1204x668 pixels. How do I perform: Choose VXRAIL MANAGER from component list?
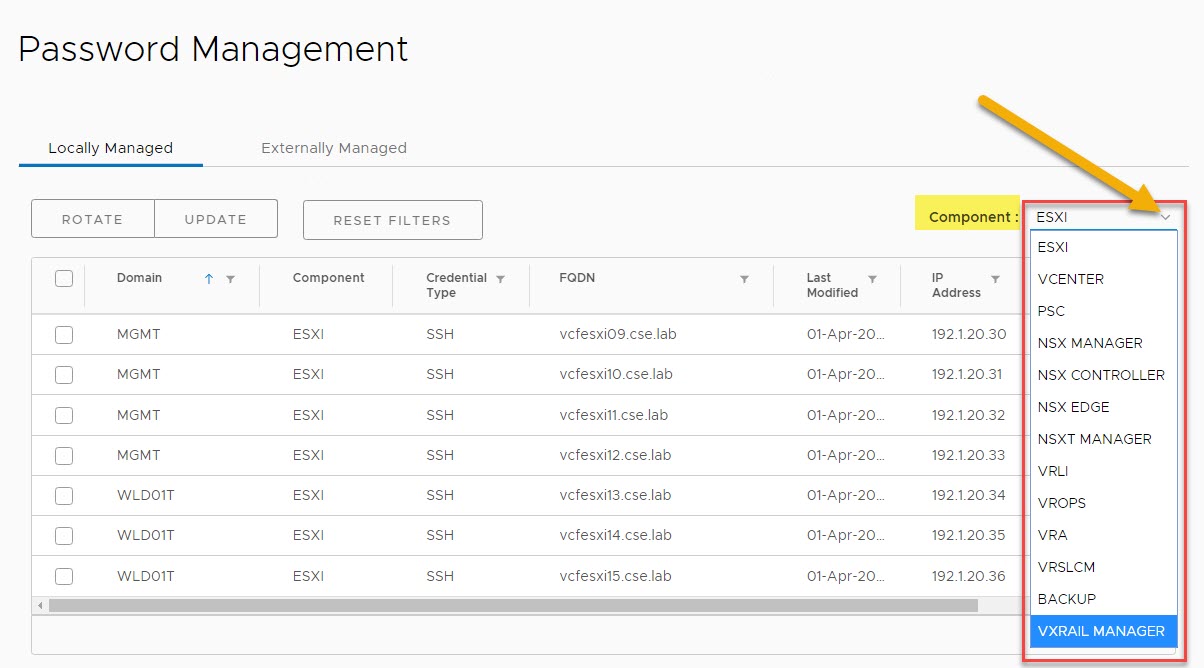pos(1101,631)
